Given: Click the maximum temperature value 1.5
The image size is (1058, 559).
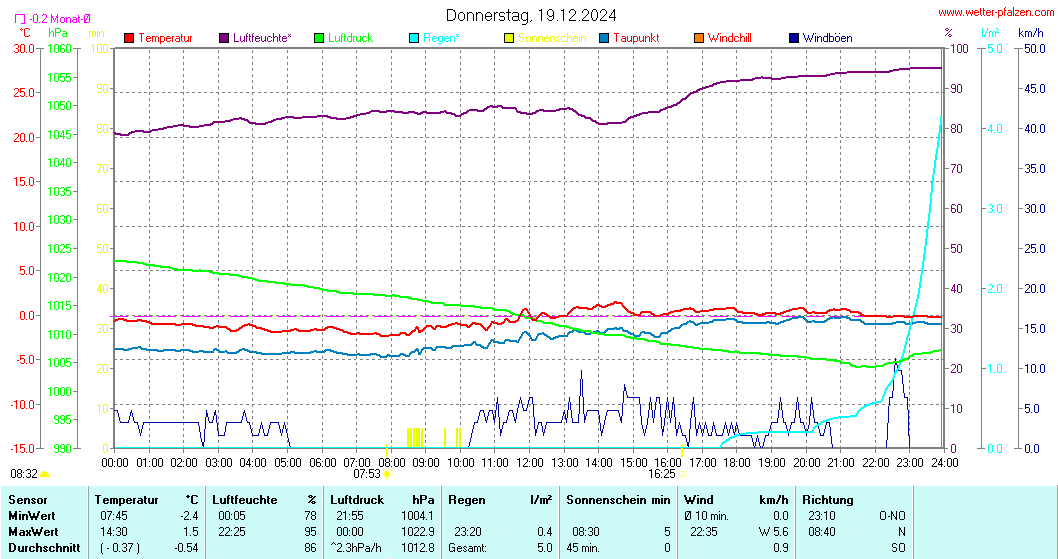Looking at the screenshot, I should (x=192, y=532).
